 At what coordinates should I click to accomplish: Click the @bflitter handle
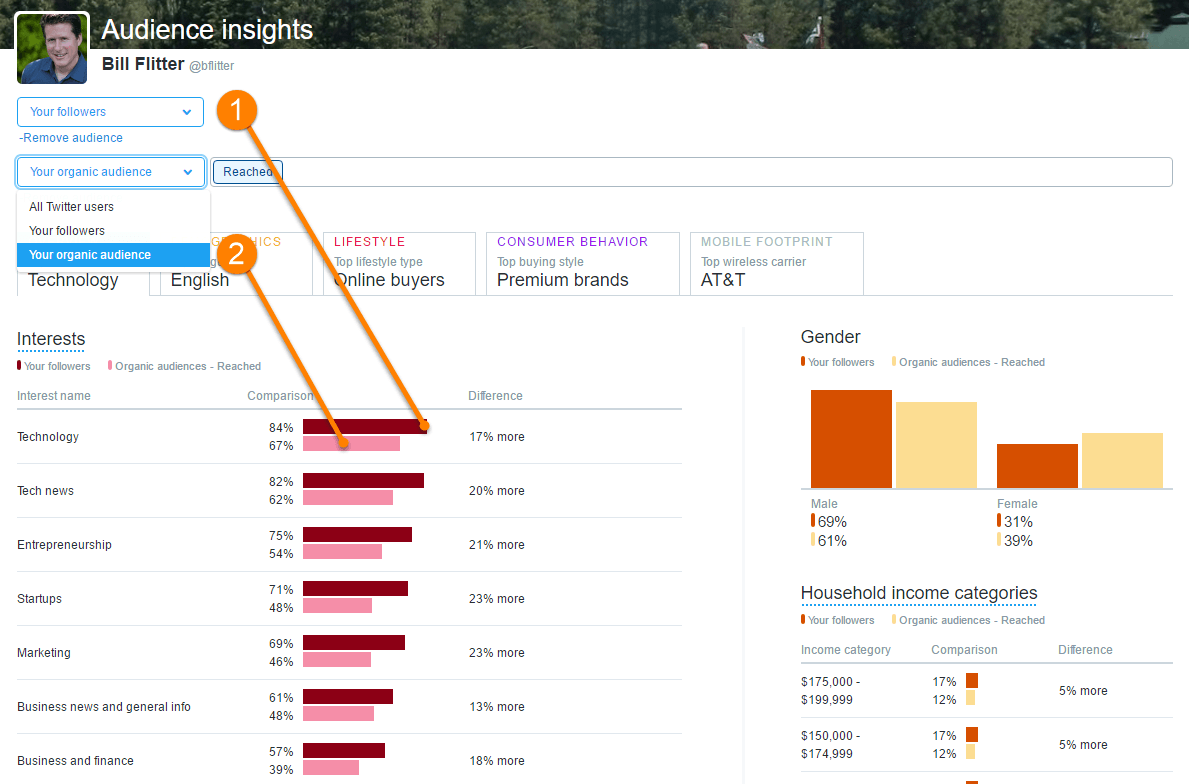pos(211,65)
